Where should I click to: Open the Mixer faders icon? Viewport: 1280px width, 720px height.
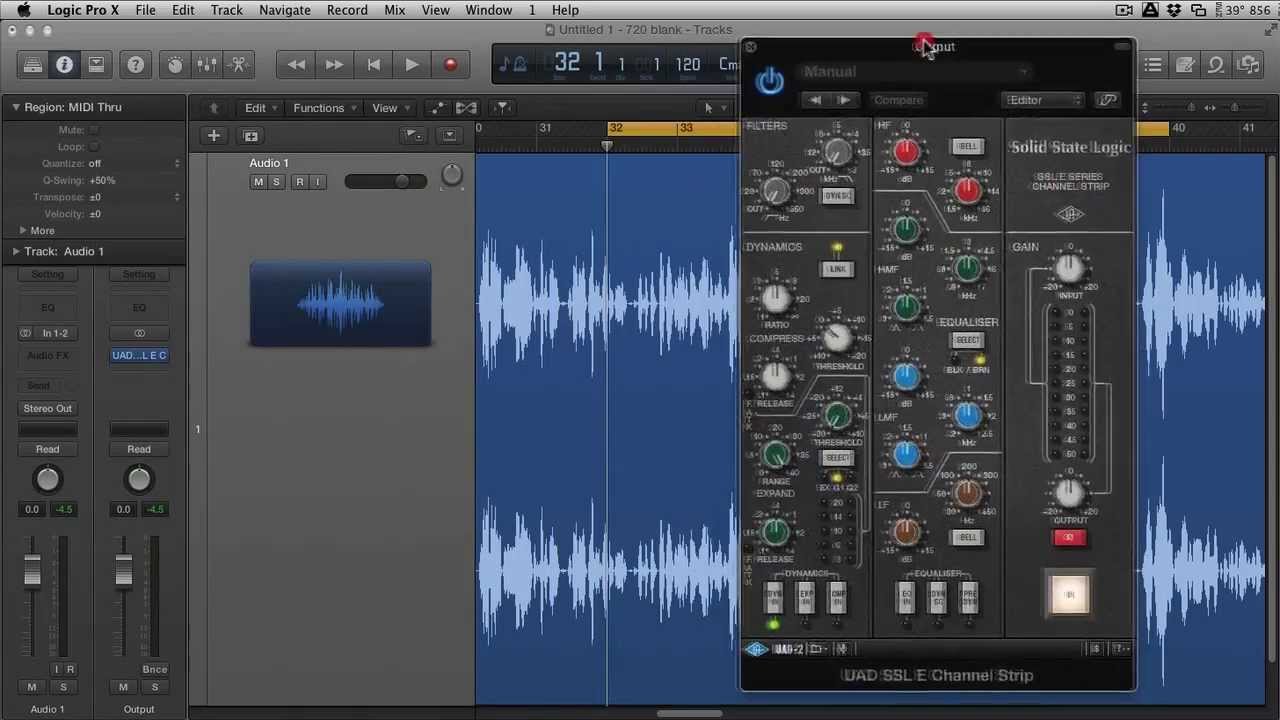point(207,65)
